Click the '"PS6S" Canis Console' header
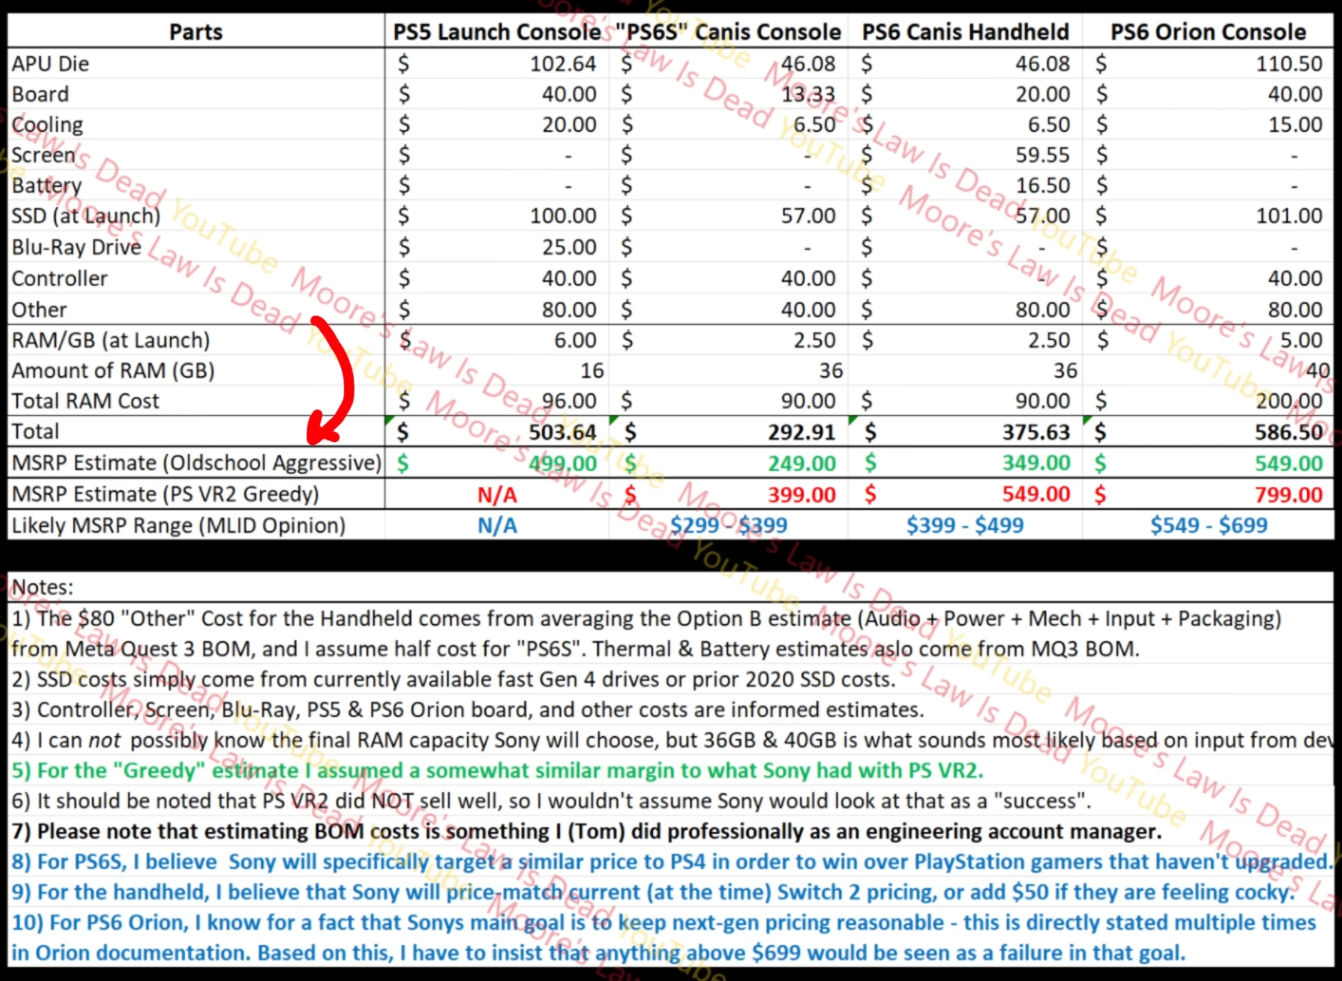Screen dimensions: 1342x981 coord(728,32)
